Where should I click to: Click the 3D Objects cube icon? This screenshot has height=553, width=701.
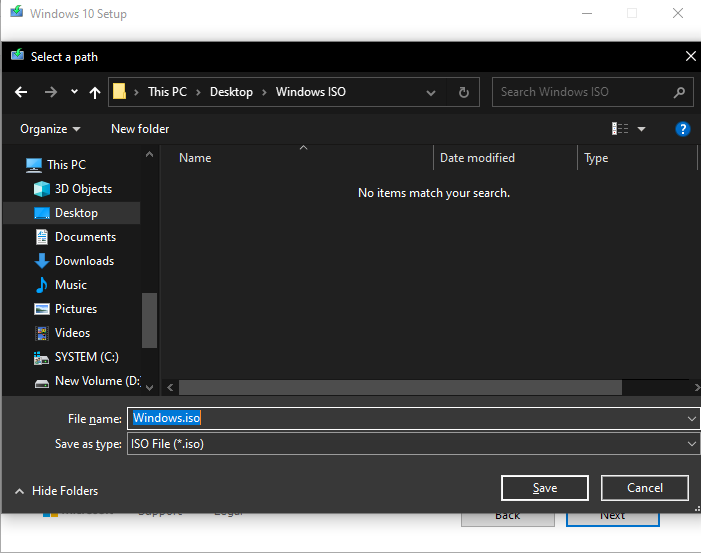[42, 189]
